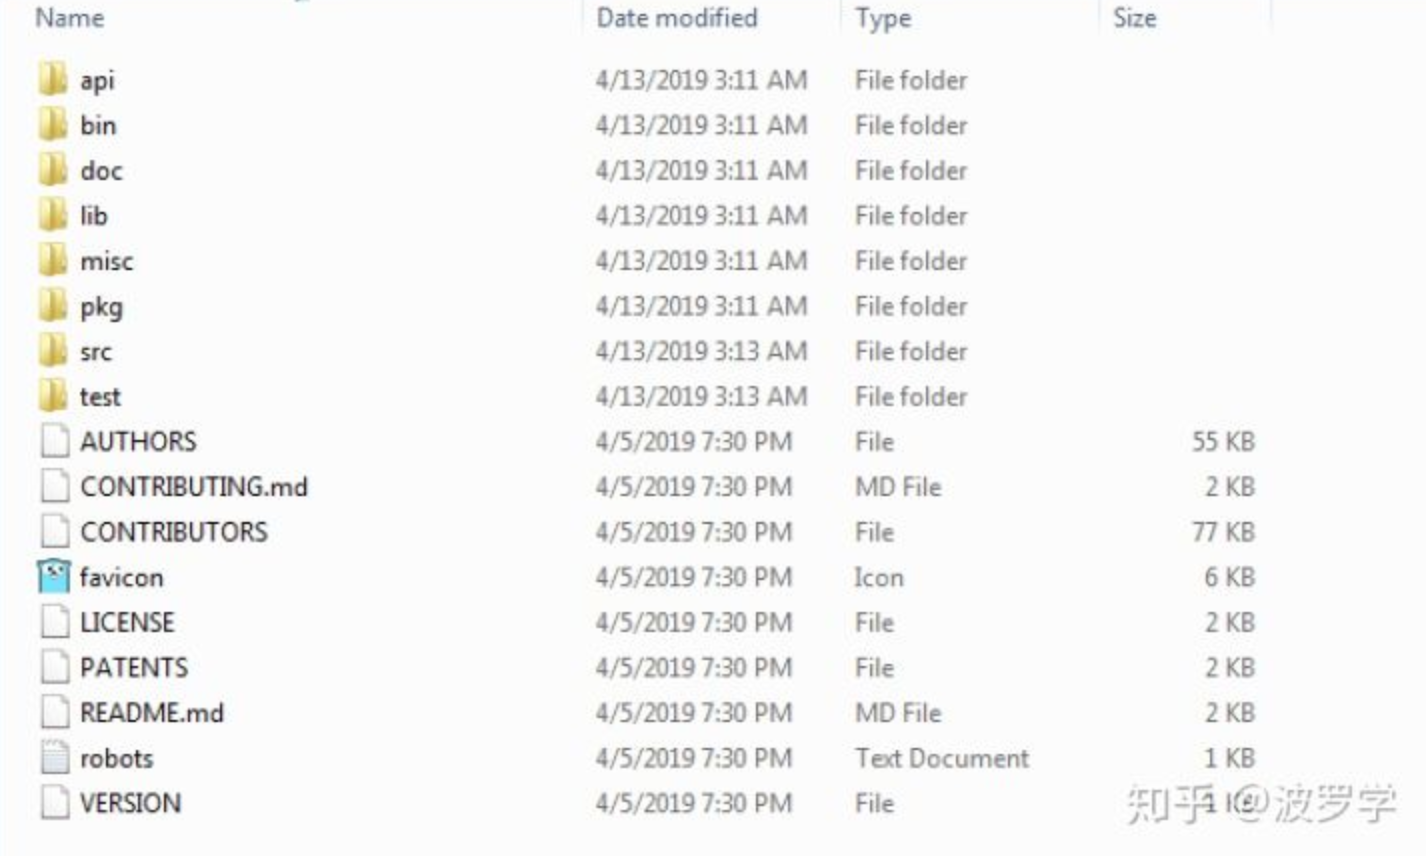Select the robots text document icon
Image resolution: width=1426 pixels, height=856 pixels.
coord(54,758)
